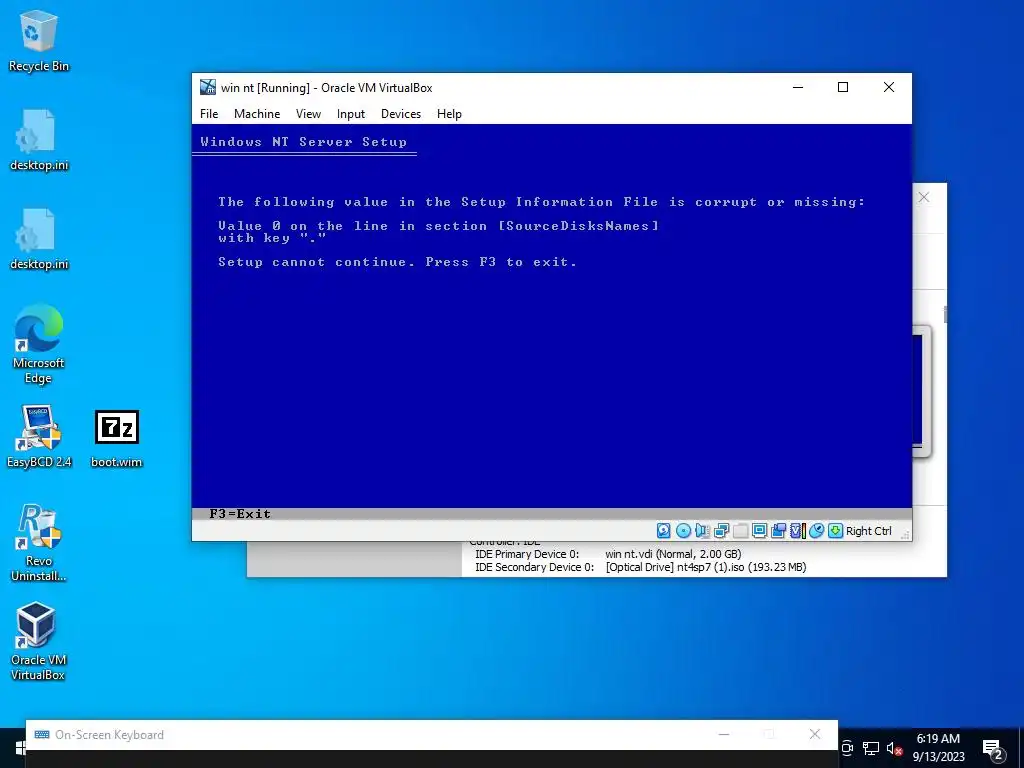Image resolution: width=1024 pixels, height=768 pixels.
Task: Select the Recycle Bin desktop icon
Action: click(x=39, y=40)
